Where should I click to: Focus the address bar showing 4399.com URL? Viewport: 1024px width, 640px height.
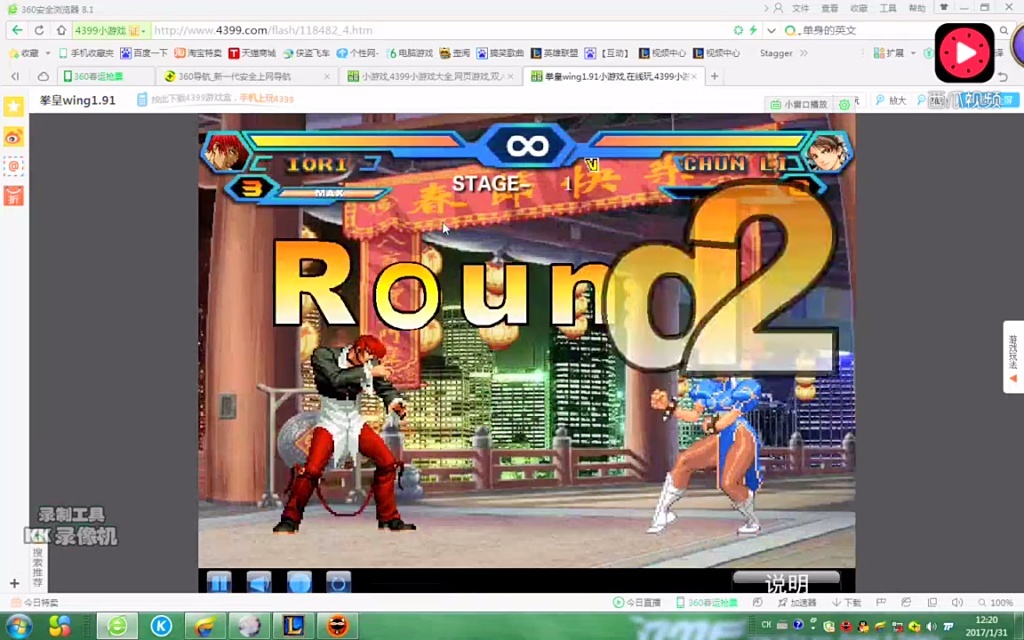click(438, 31)
